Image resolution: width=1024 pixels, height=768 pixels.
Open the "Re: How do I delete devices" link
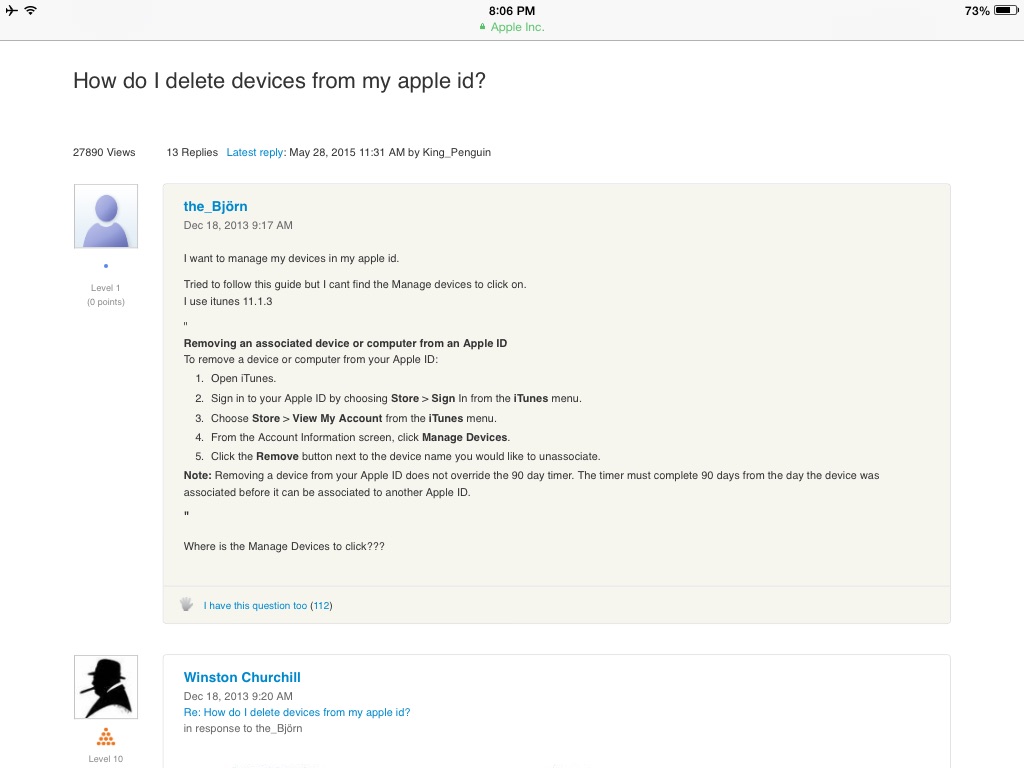click(297, 712)
